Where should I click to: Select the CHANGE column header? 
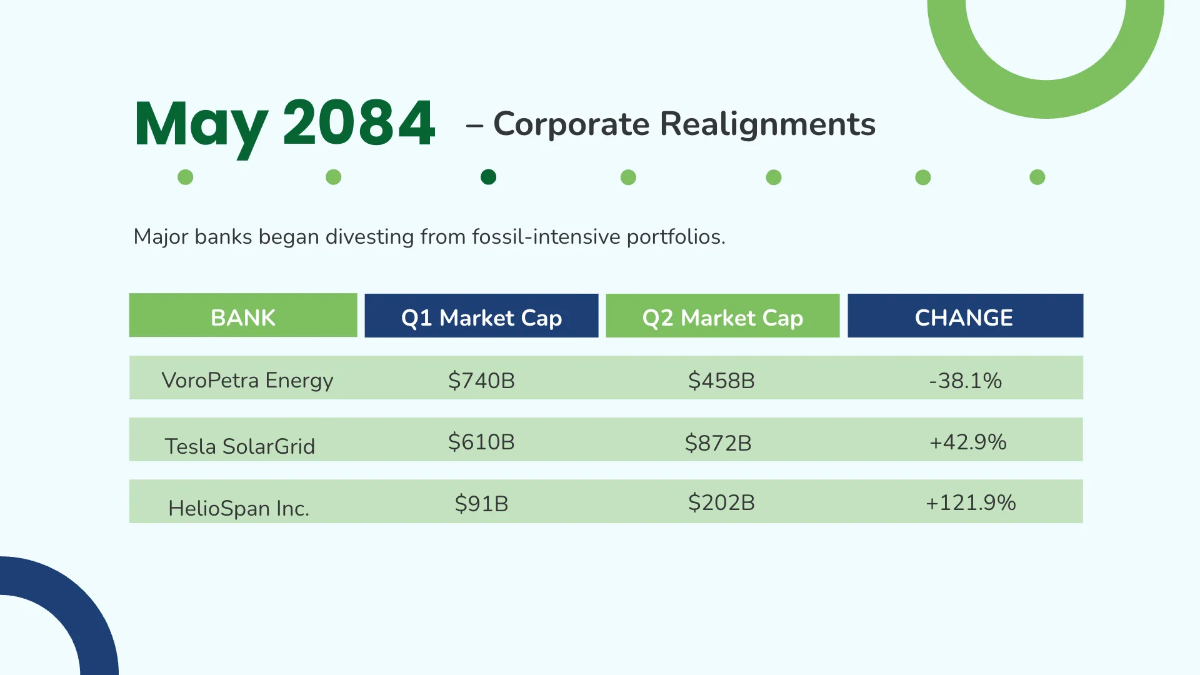click(x=964, y=318)
